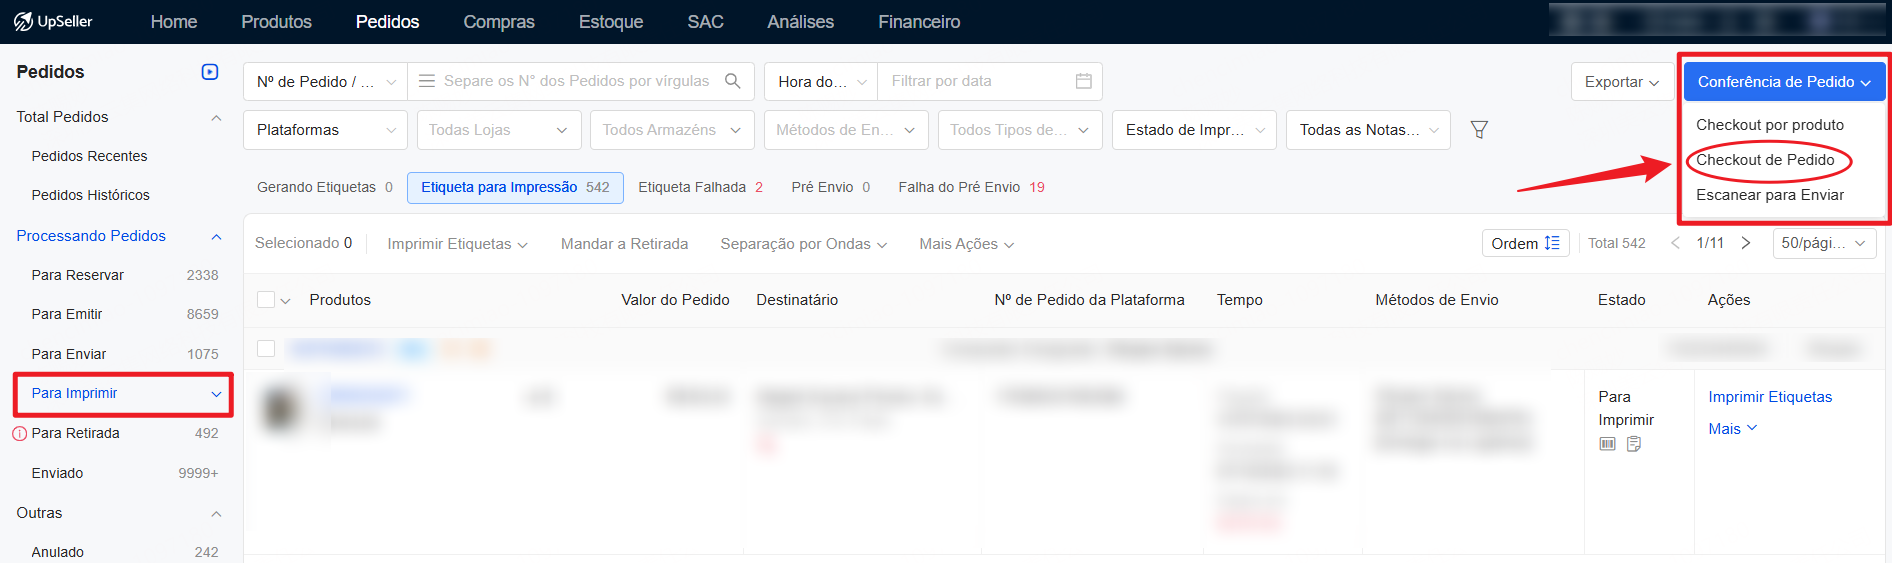The height and width of the screenshot is (563, 1892).
Task: Click the Ordem sort icon button
Action: [1526, 243]
